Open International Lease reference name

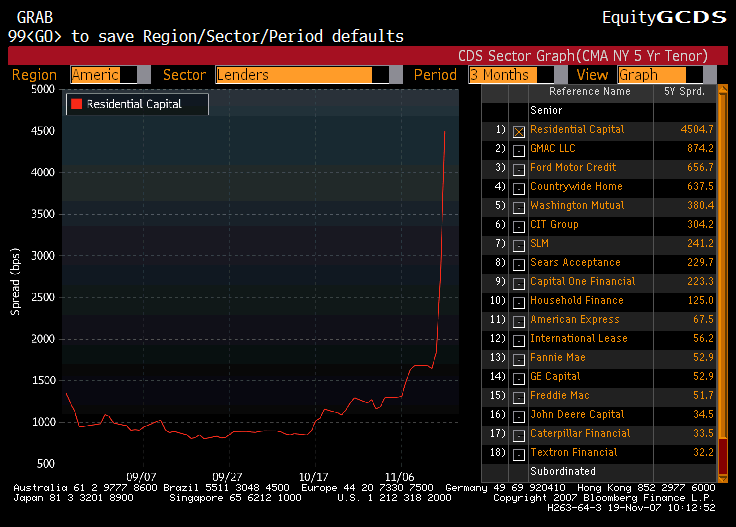pos(578,338)
